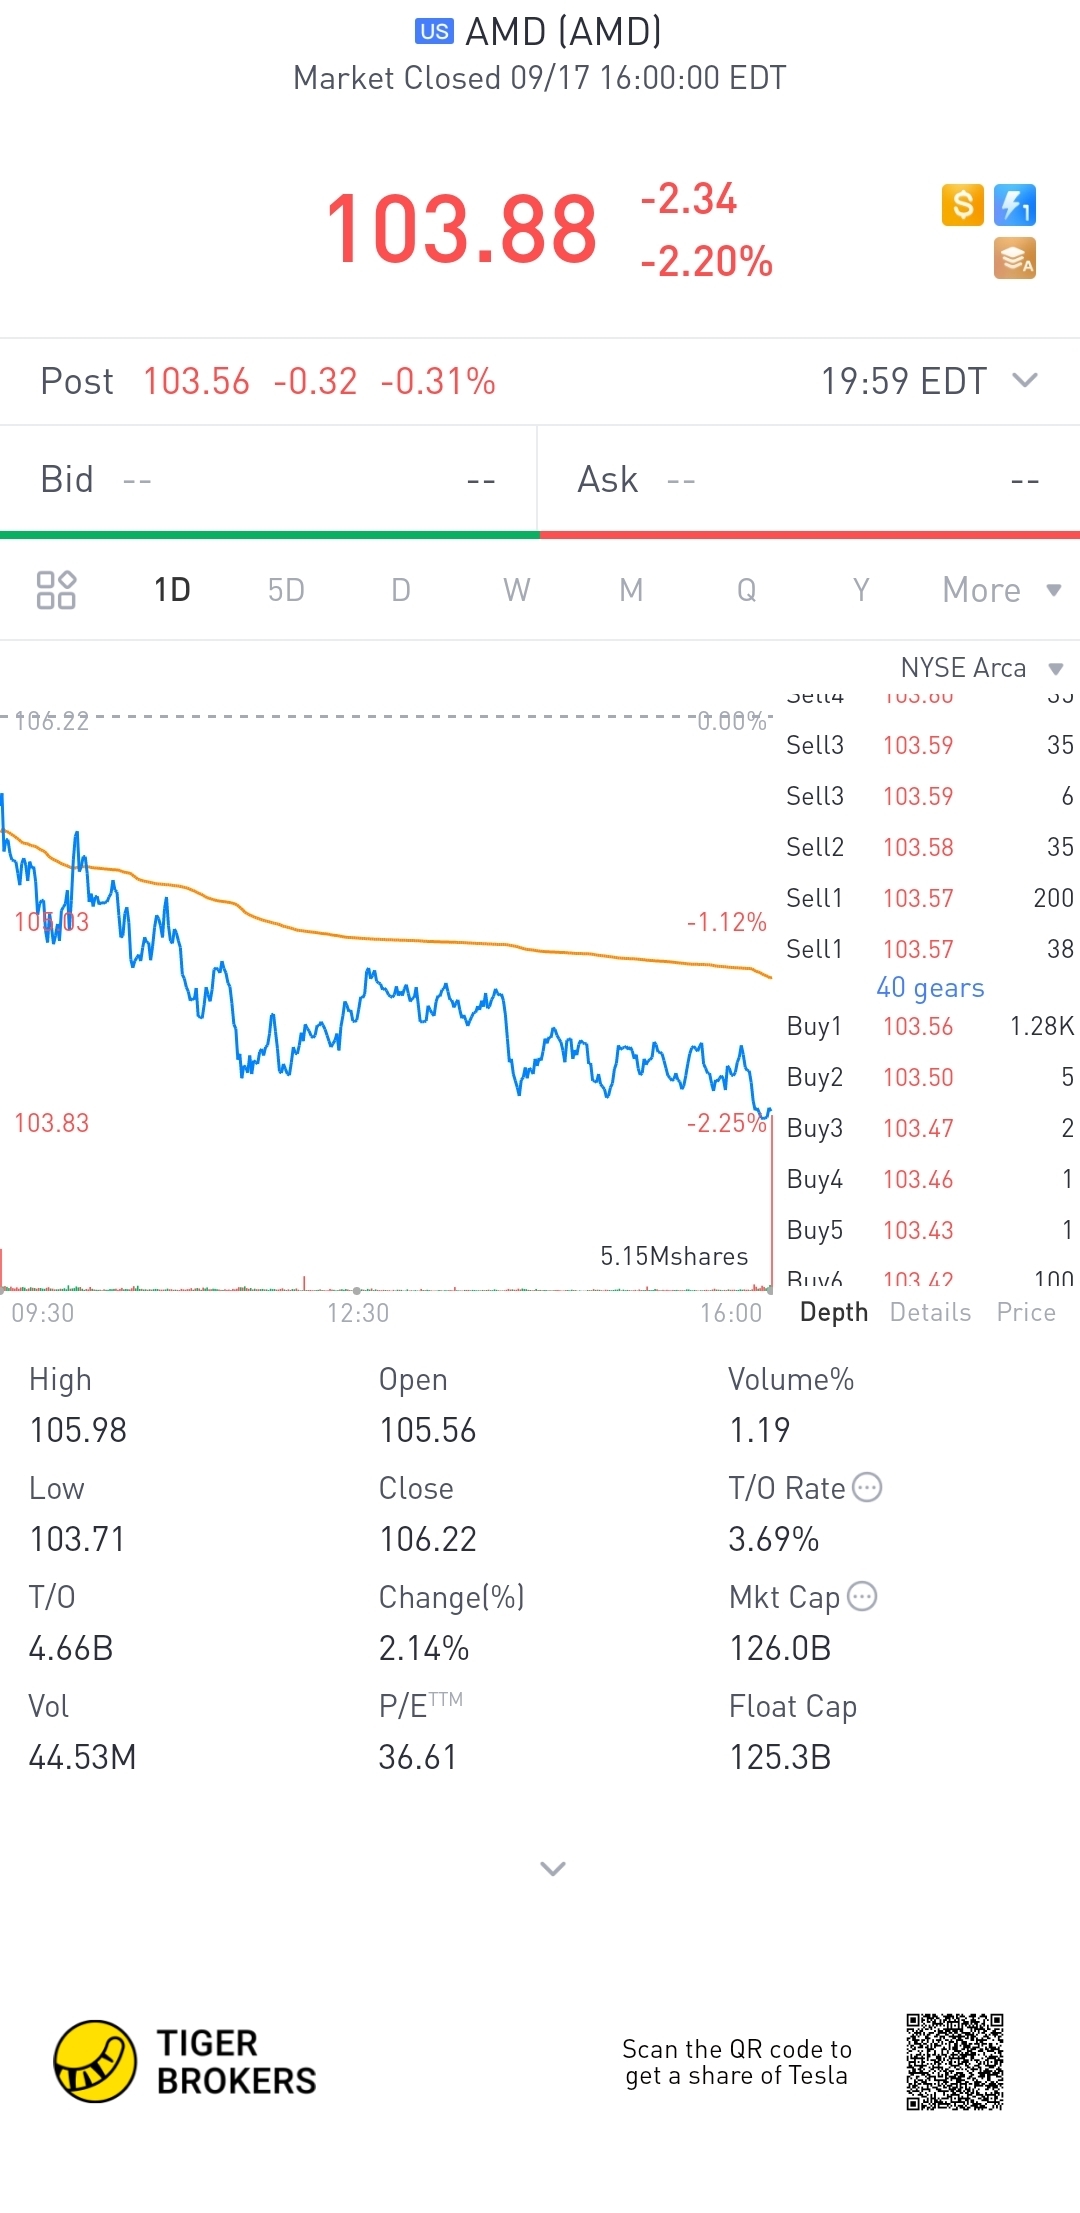Tap the Mkt Cap info icon
Image resolution: width=1080 pixels, height=2213 pixels.
point(862,1597)
